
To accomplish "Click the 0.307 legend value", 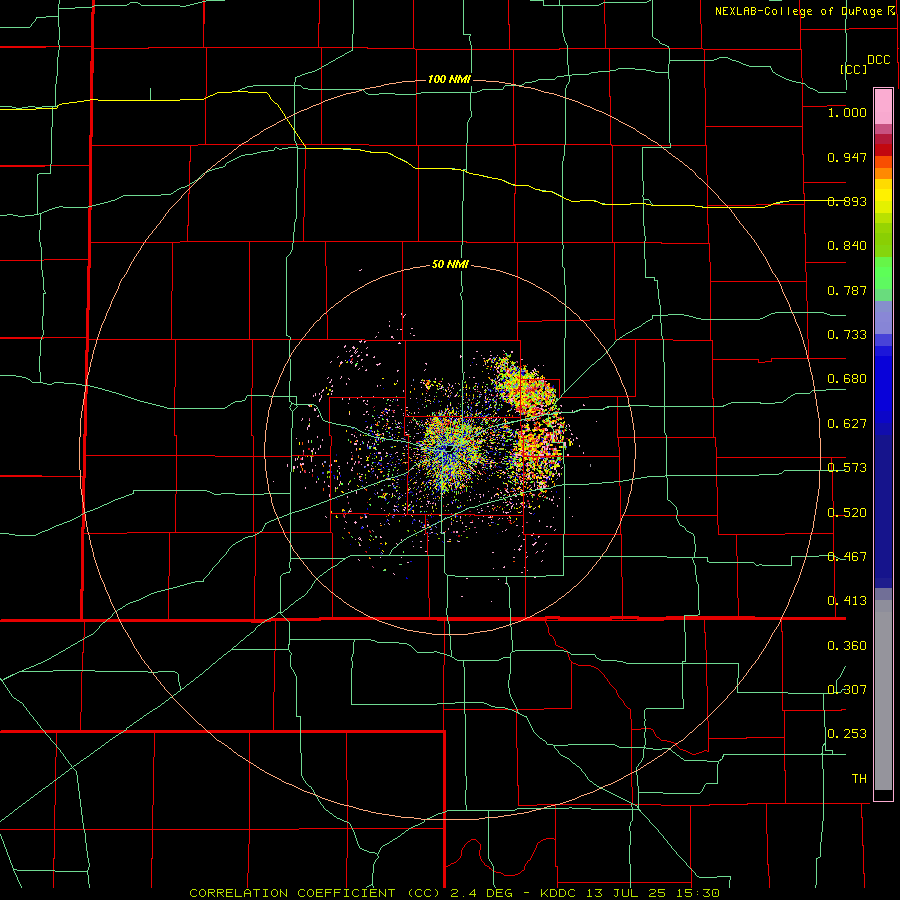I will point(847,689).
